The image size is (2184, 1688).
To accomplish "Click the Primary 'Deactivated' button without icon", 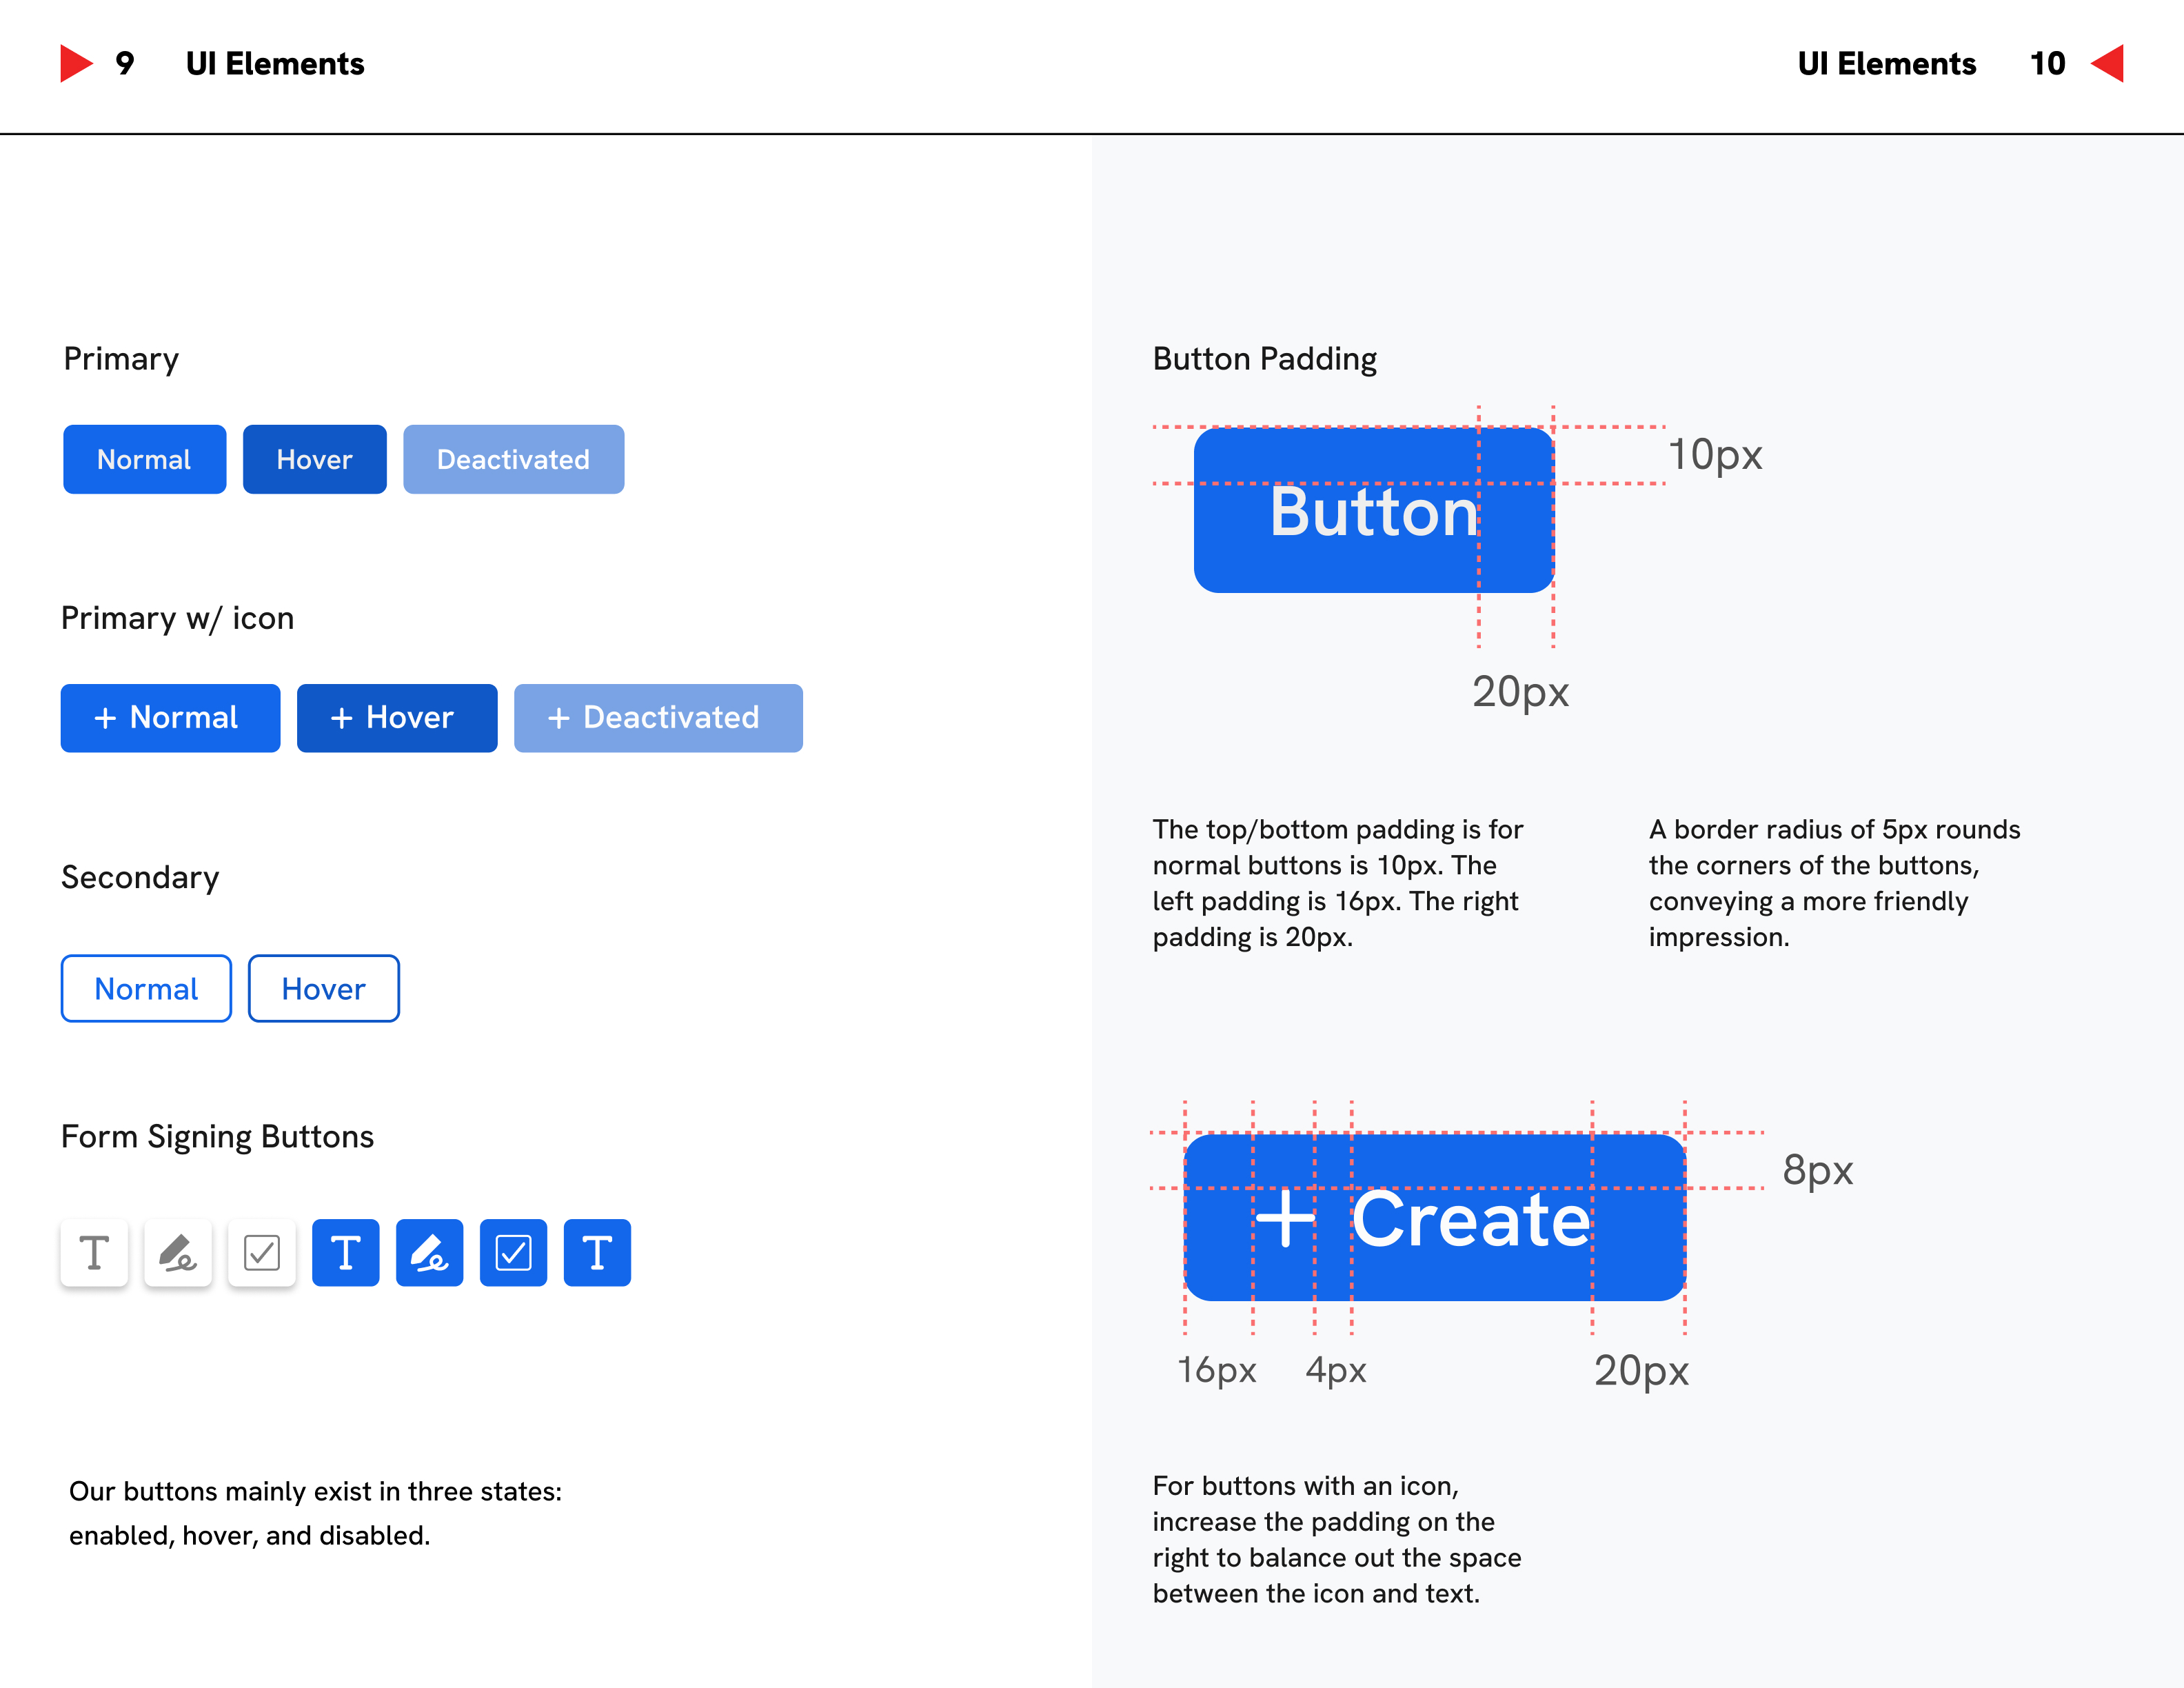I will 513,459.
